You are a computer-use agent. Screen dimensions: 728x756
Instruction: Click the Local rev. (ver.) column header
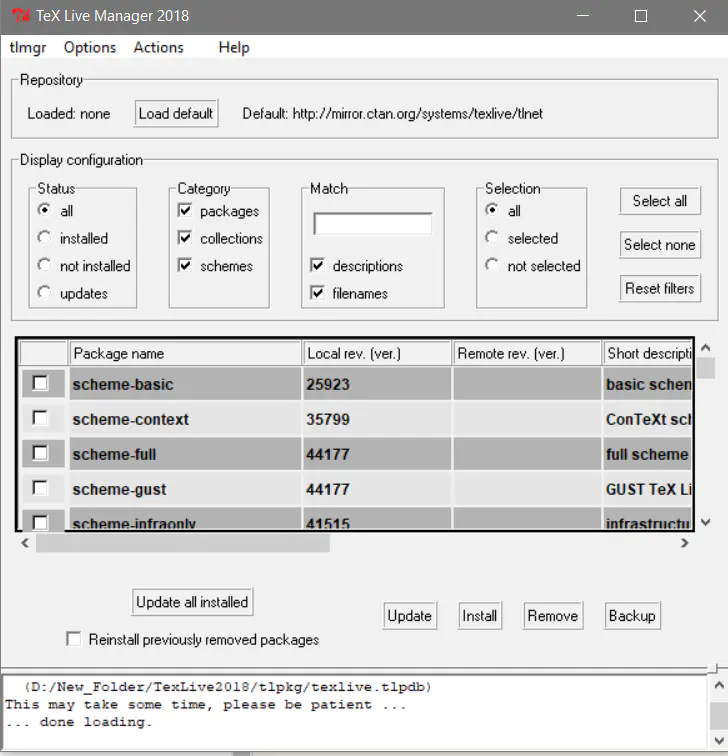click(x=377, y=353)
